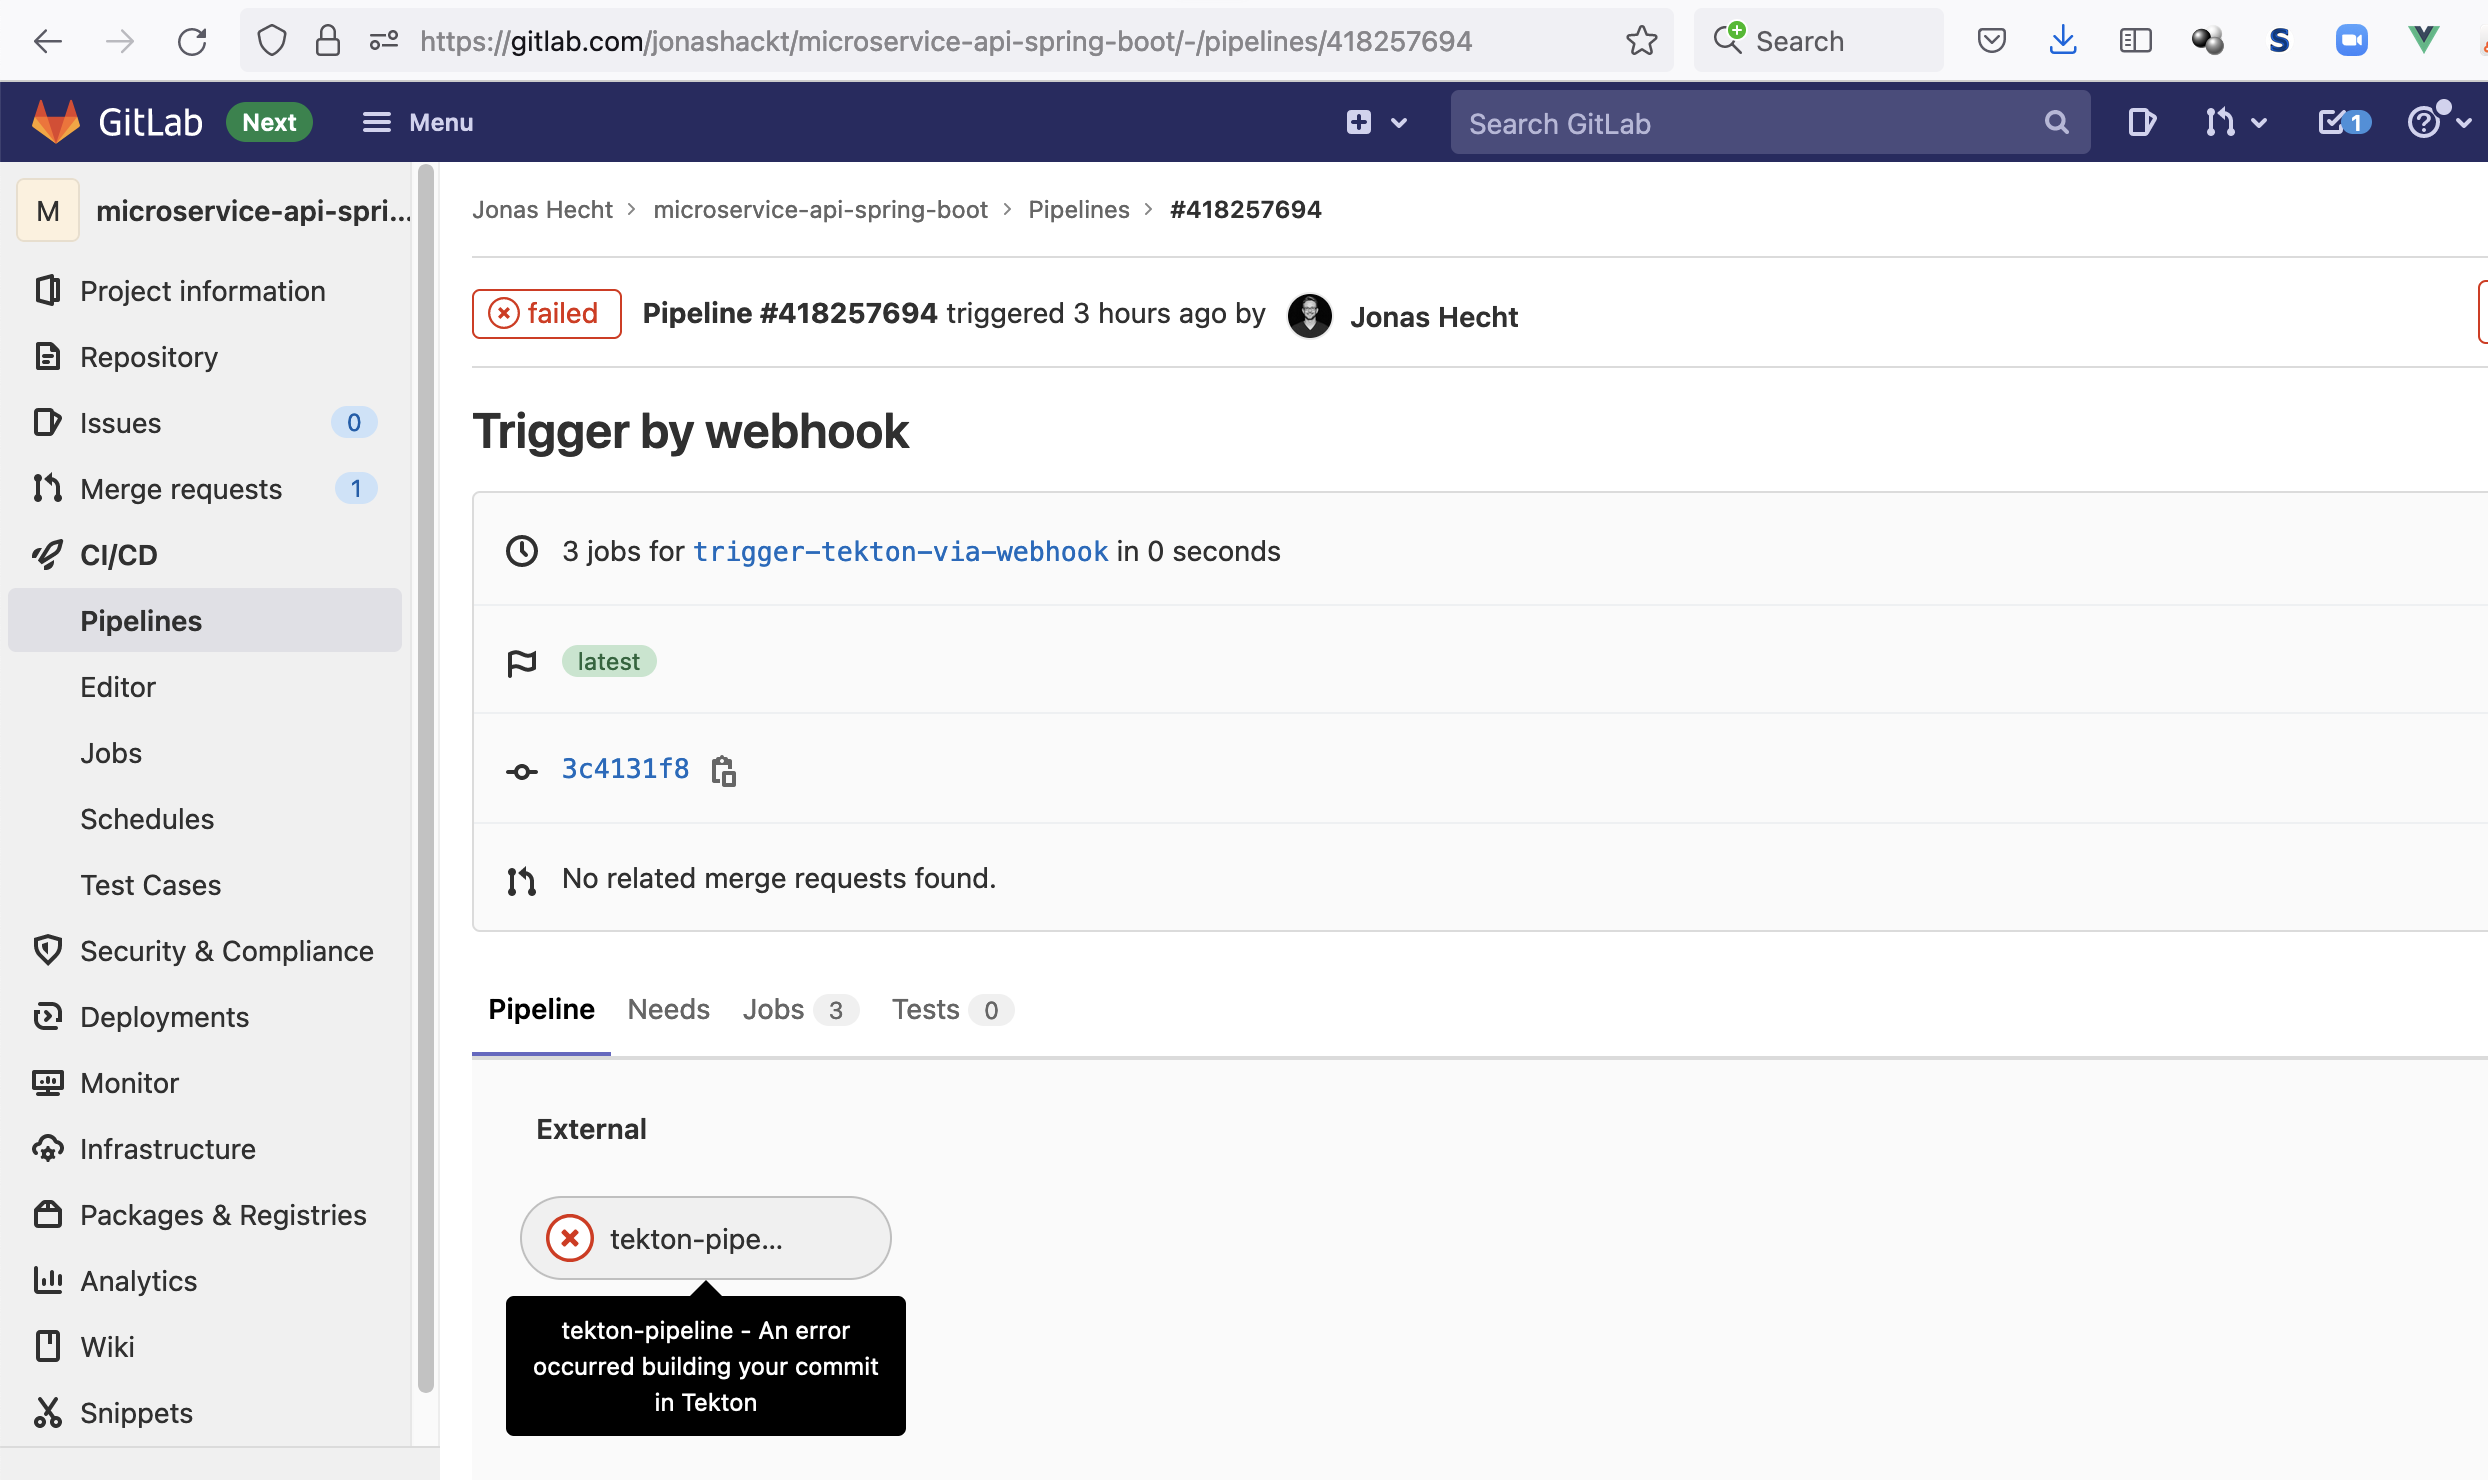The height and width of the screenshot is (1480, 2488).
Task: Click the sidebar vertical scrollbar
Action: [426, 780]
